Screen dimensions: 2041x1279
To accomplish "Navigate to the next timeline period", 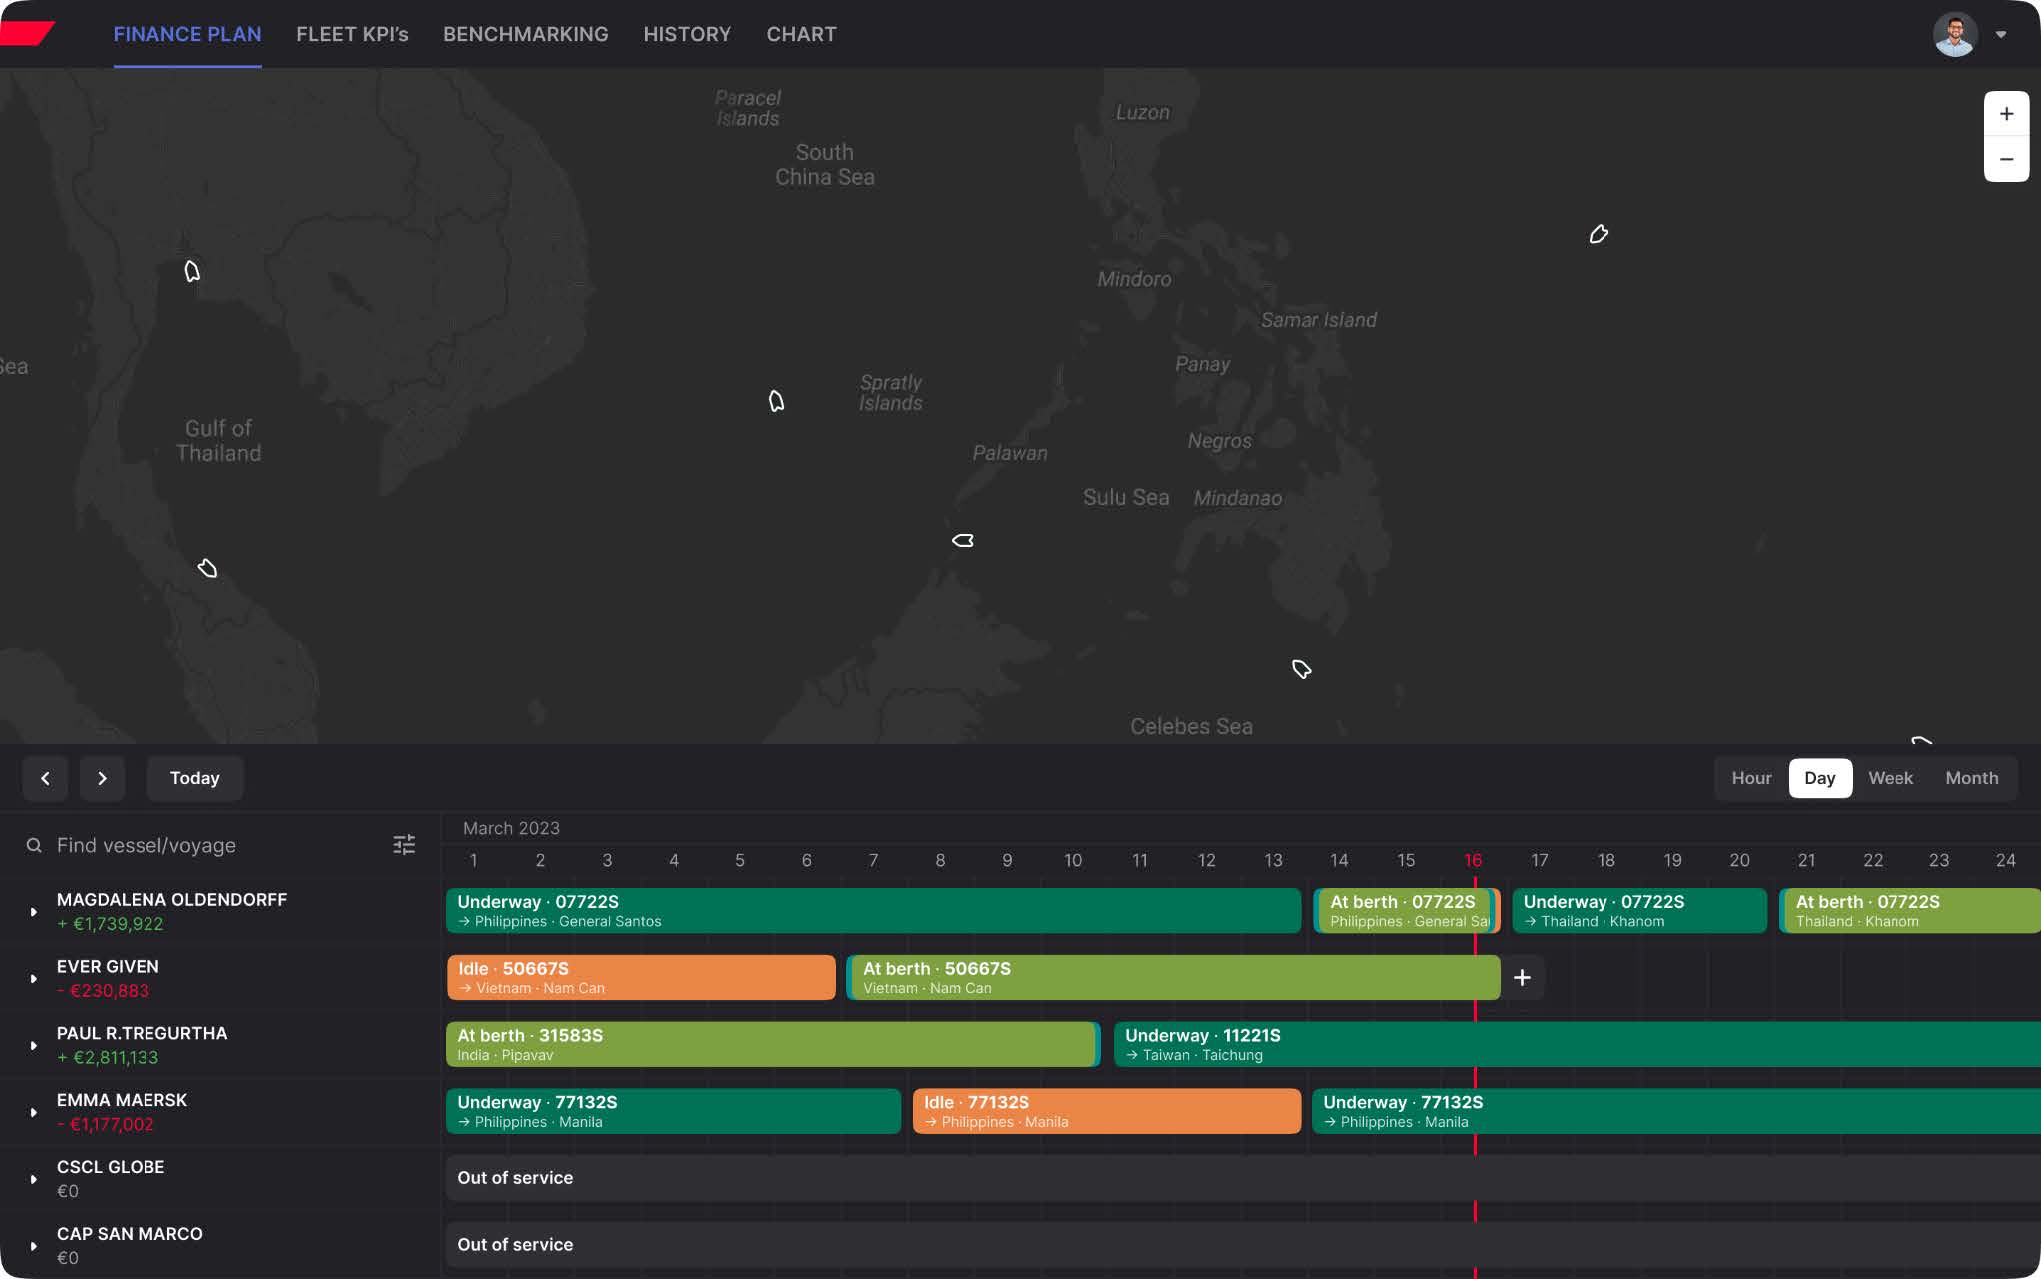I will (x=102, y=778).
